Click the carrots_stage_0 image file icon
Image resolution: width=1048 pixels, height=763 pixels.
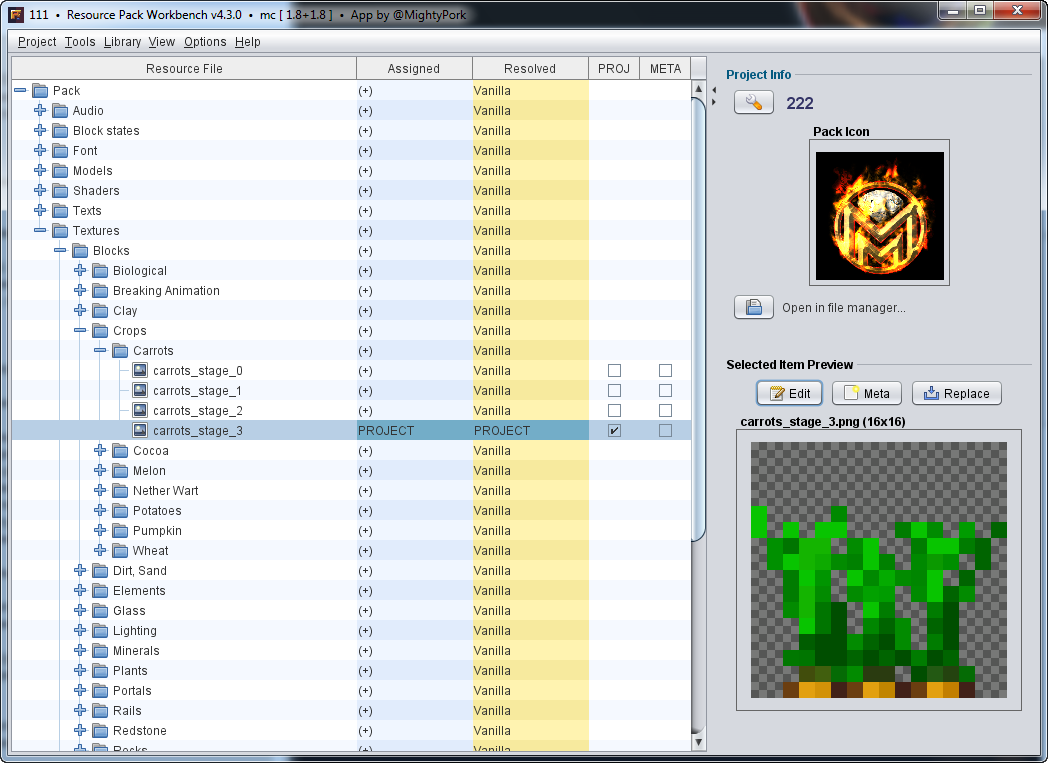[140, 371]
